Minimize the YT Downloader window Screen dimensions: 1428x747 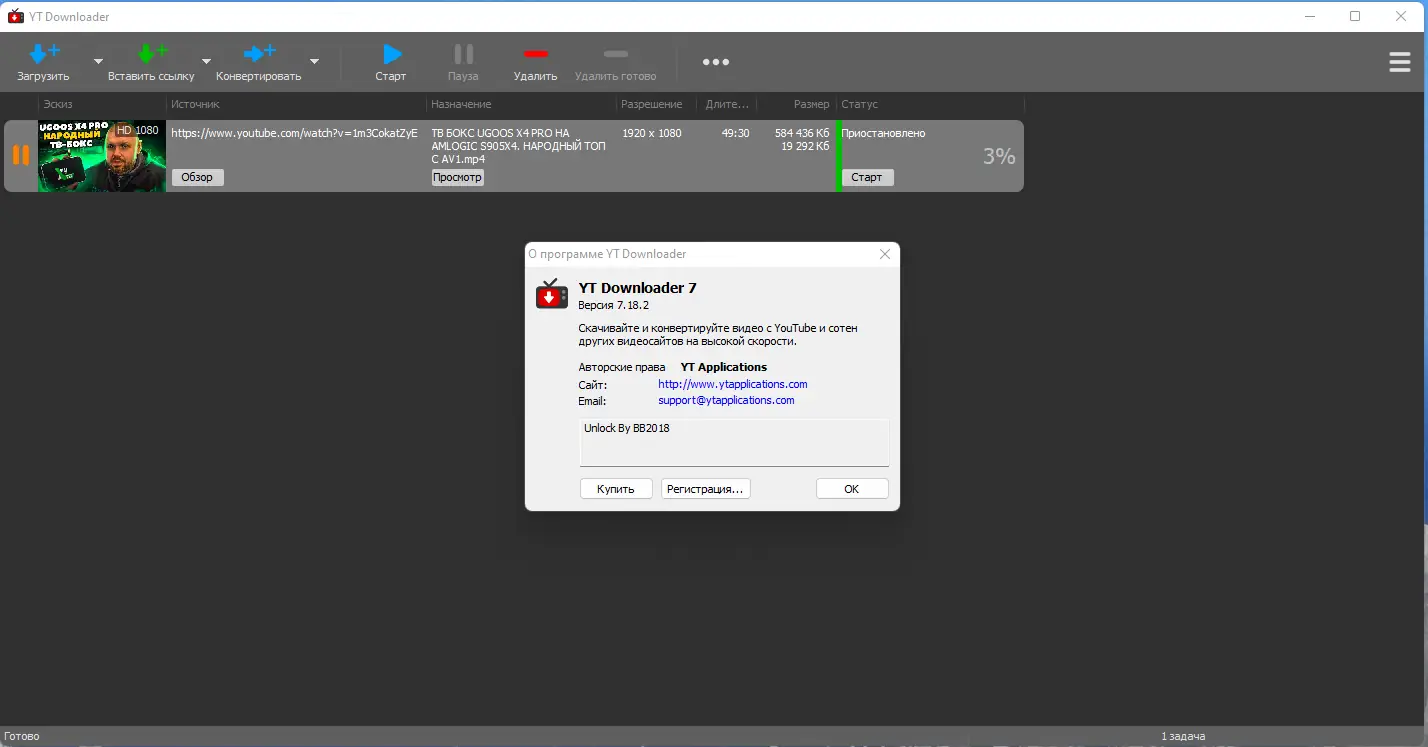click(1309, 16)
